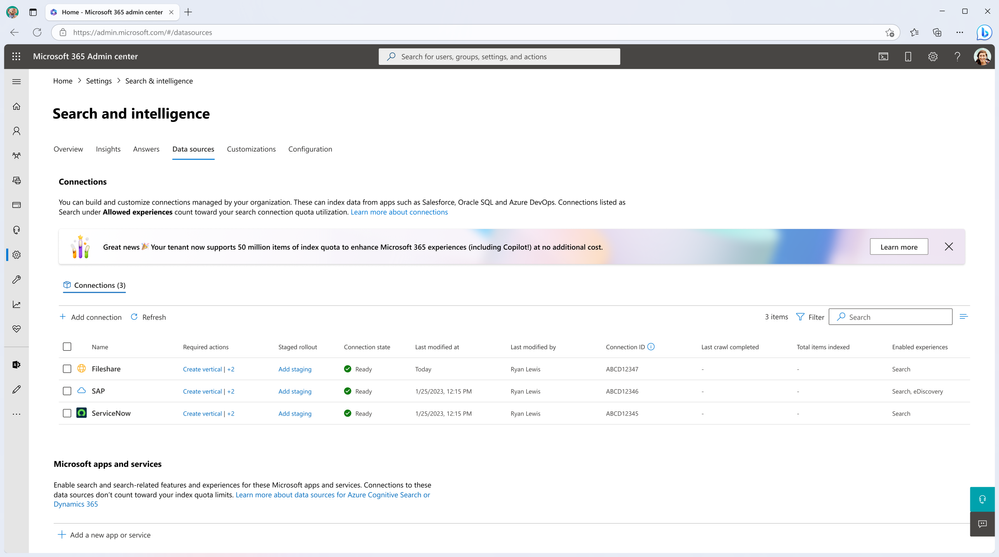Screen dimensions: 999x557
Task: Click Refresh connections
Action: pos(148,317)
